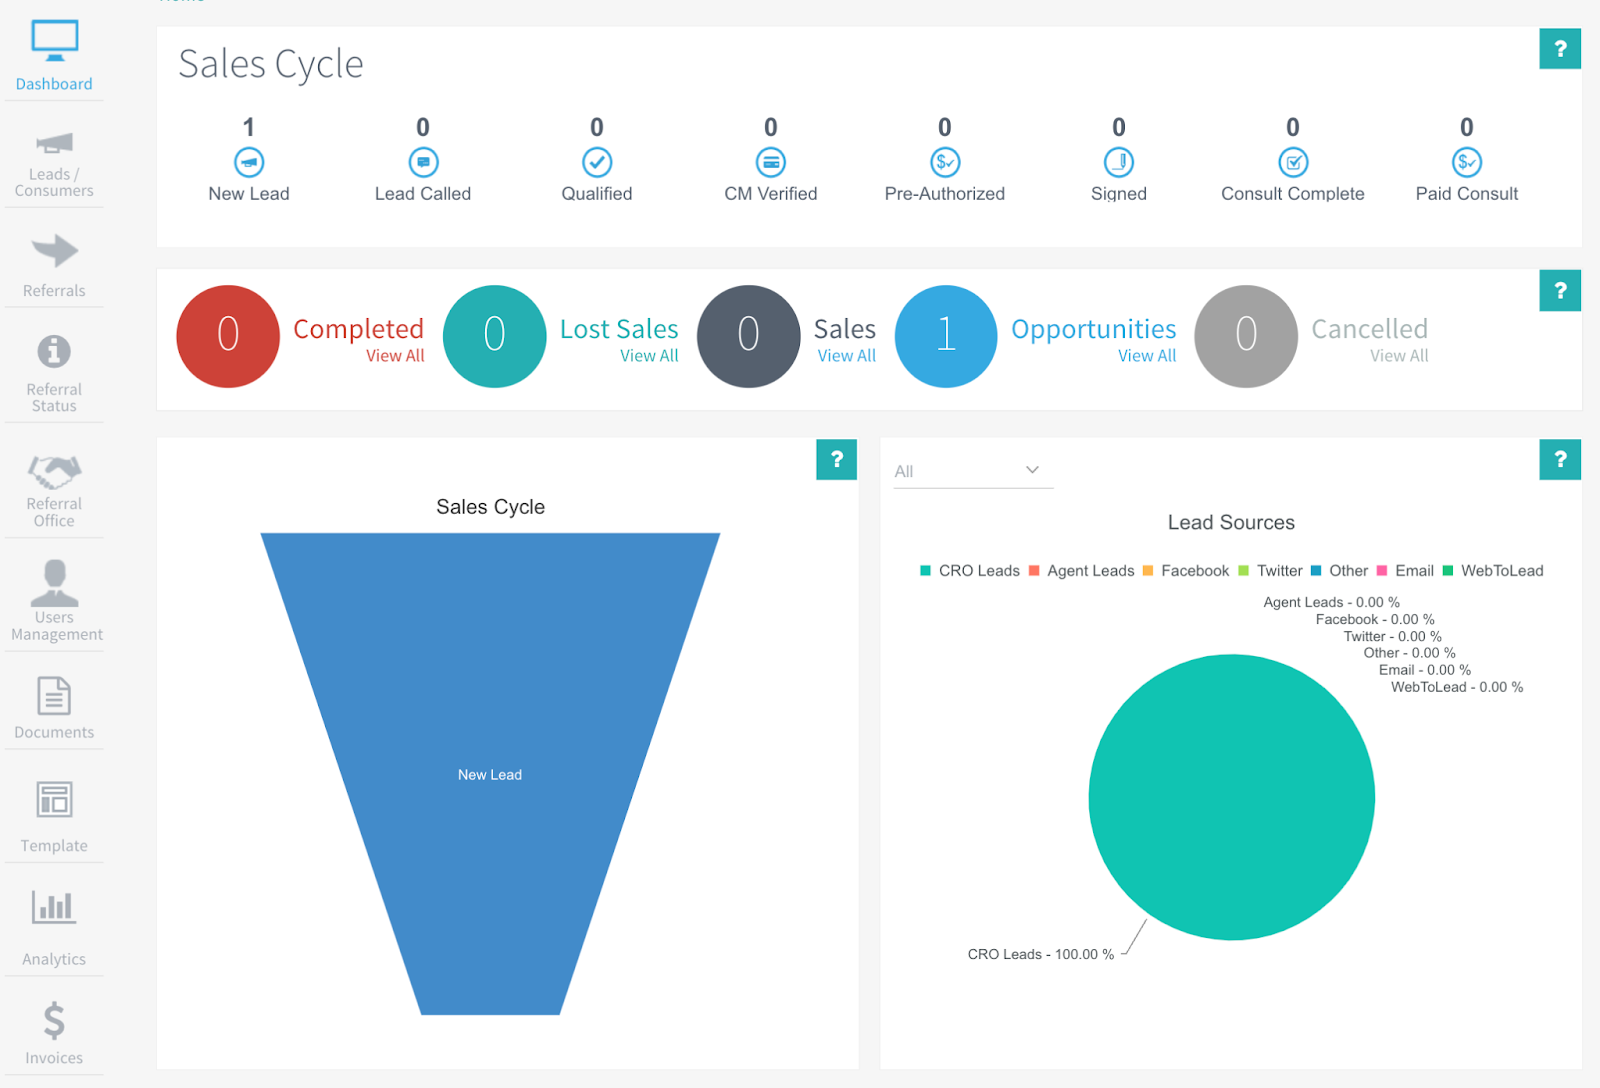The width and height of the screenshot is (1600, 1088).
Task: Click the red Completed count circle
Action: [228, 336]
